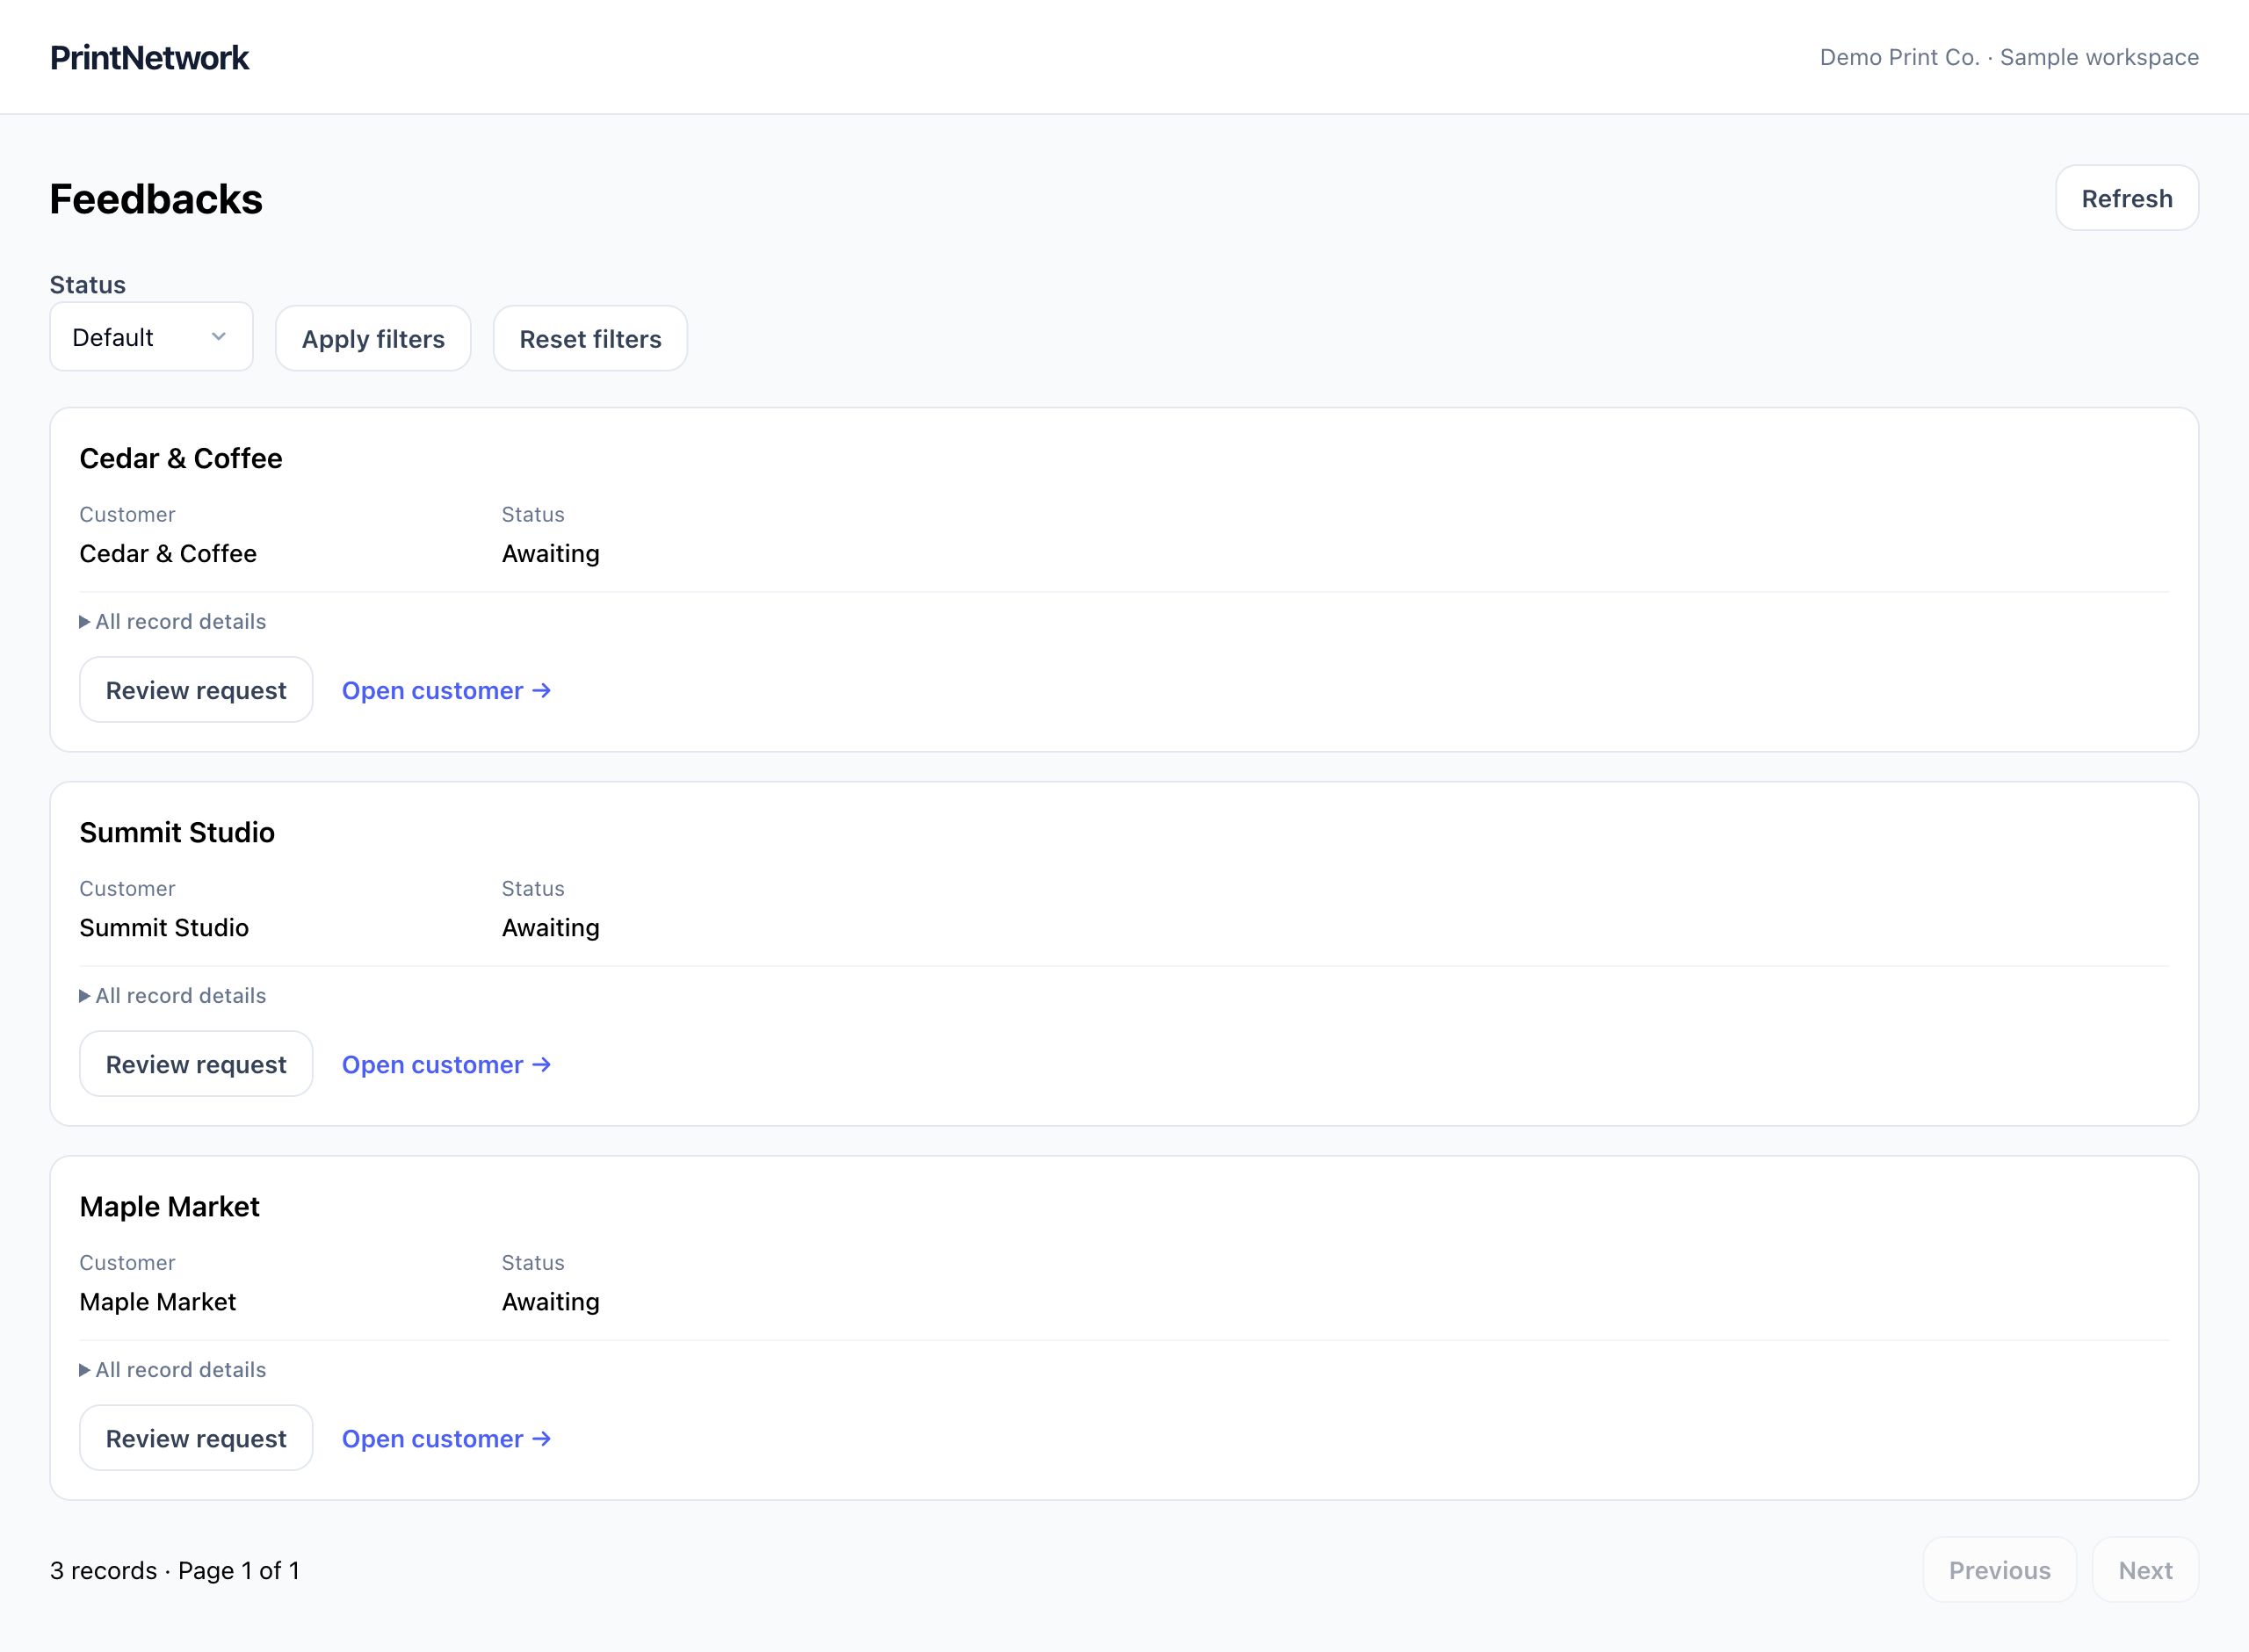This screenshot has height=1652, width=2249.
Task: Click the Feedbacks page heading
Action: [x=156, y=199]
